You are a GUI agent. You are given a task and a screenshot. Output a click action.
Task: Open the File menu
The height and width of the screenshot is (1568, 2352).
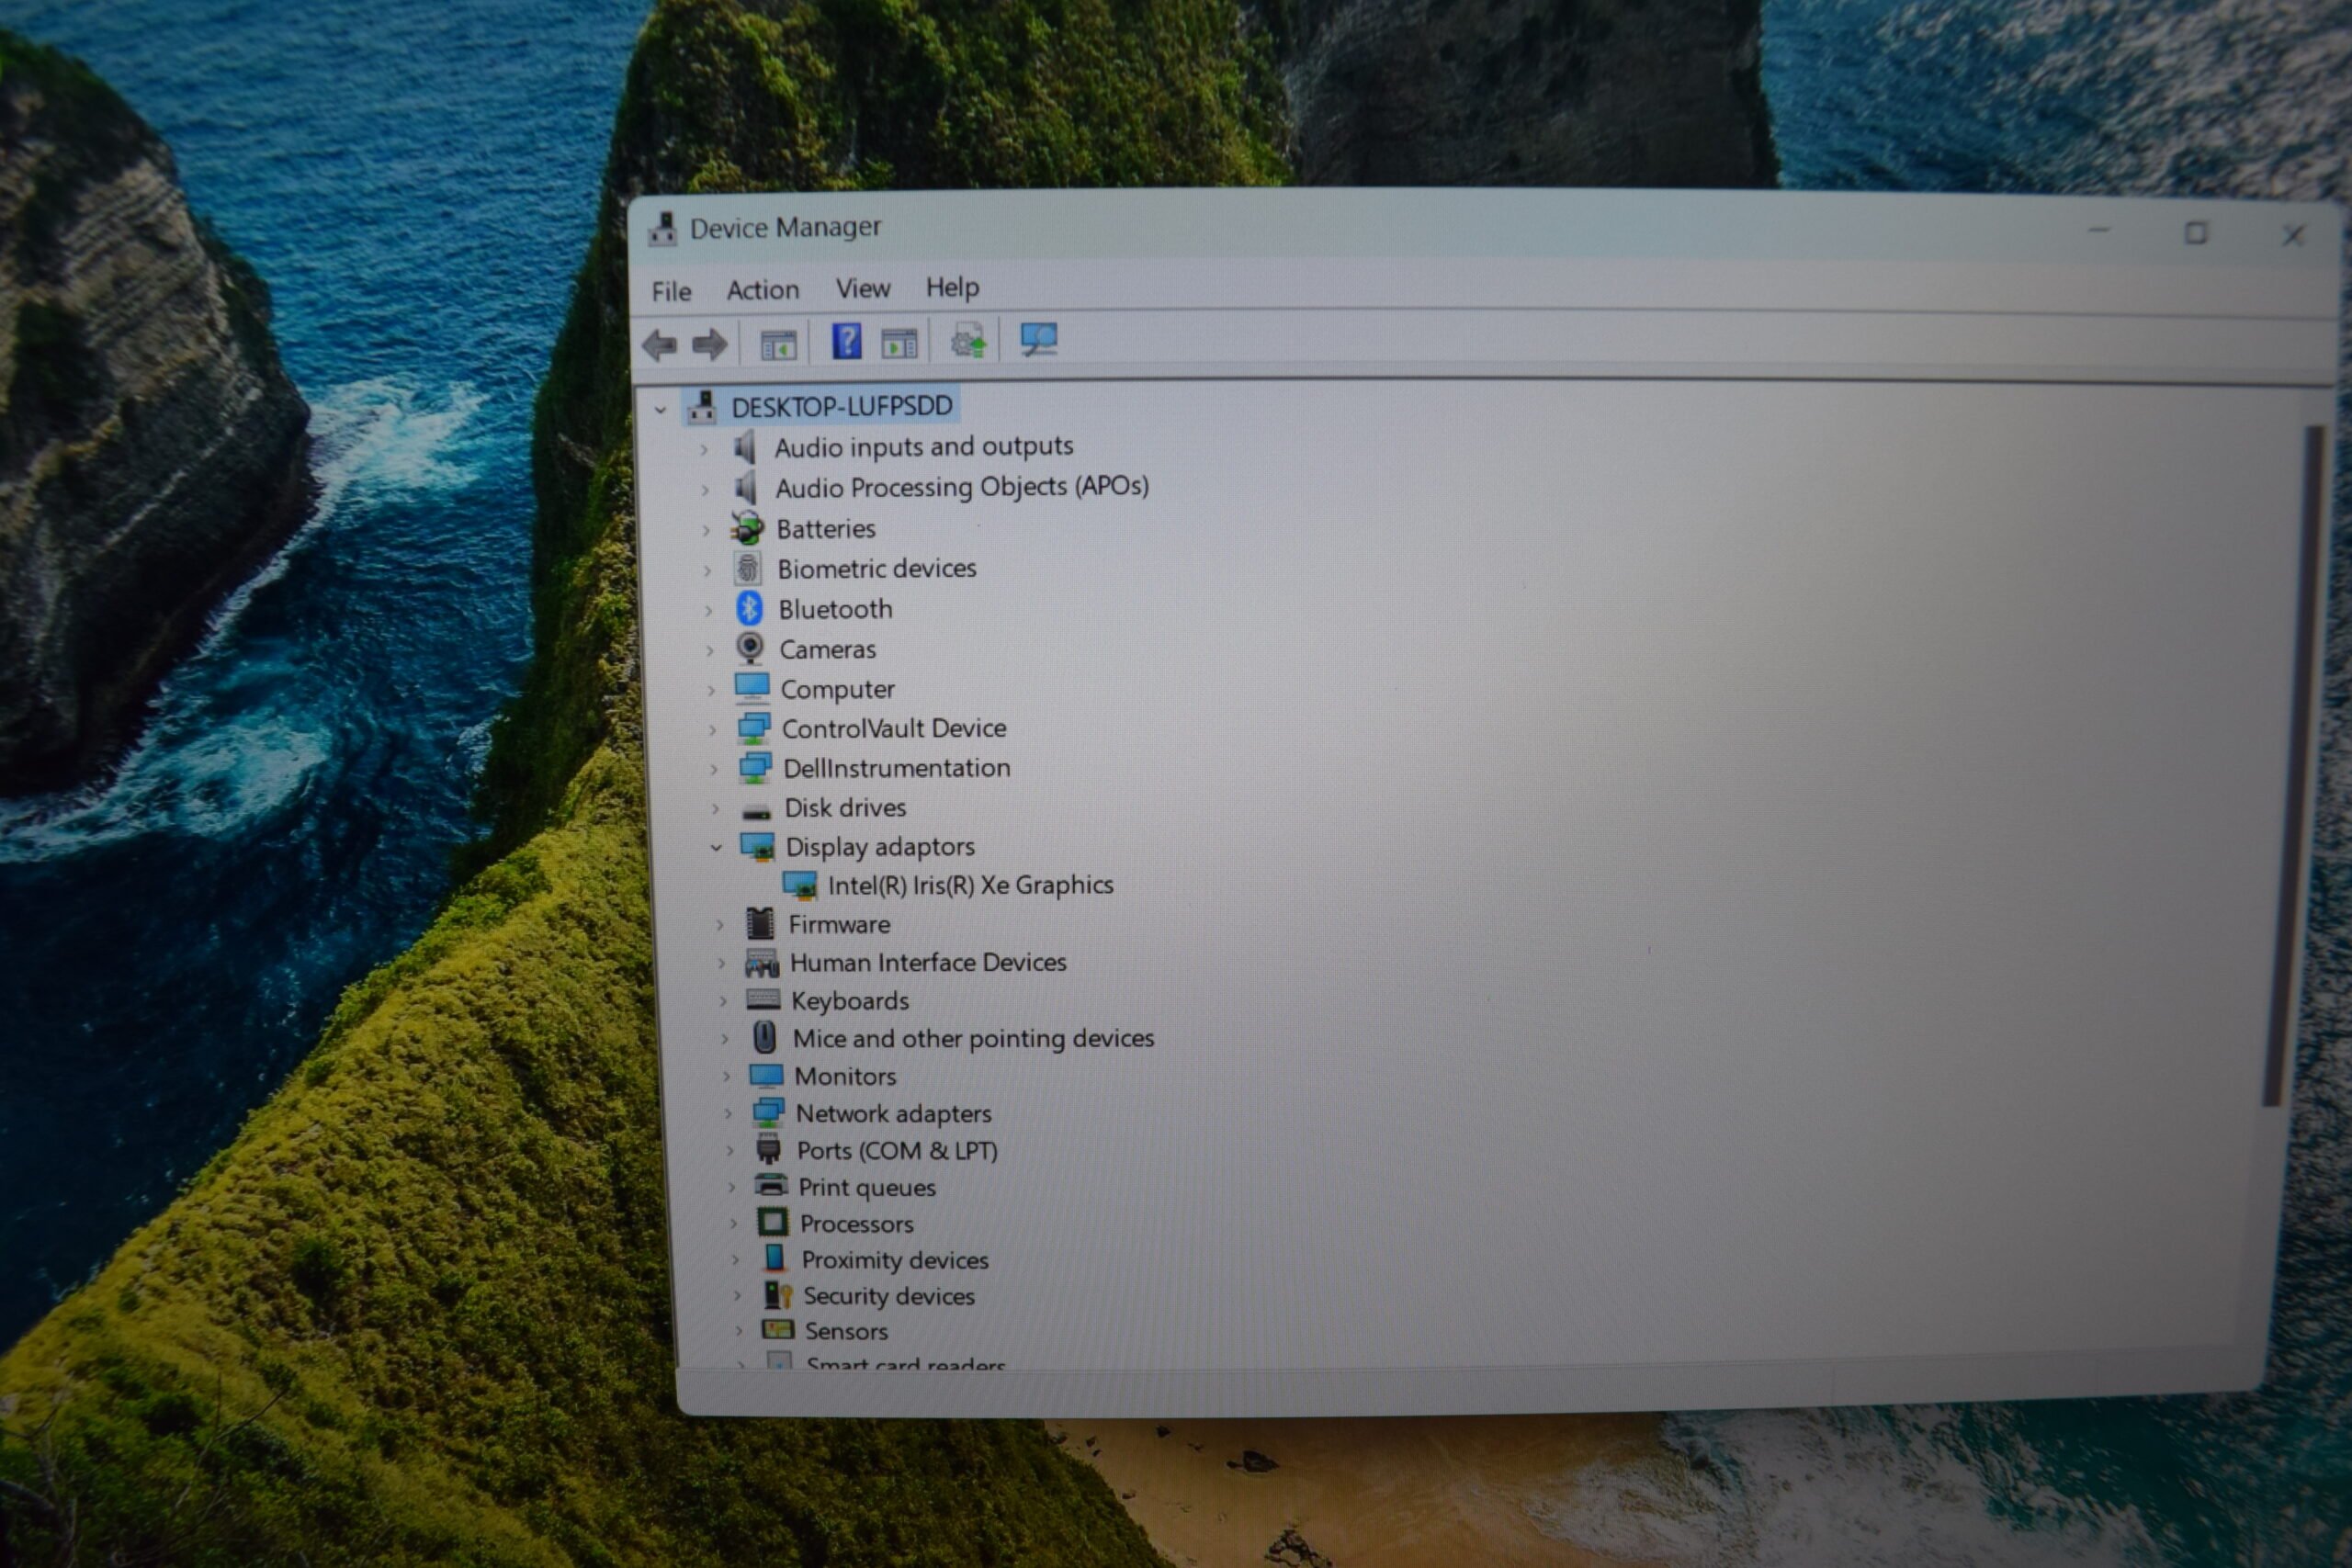tap(671, 291)
